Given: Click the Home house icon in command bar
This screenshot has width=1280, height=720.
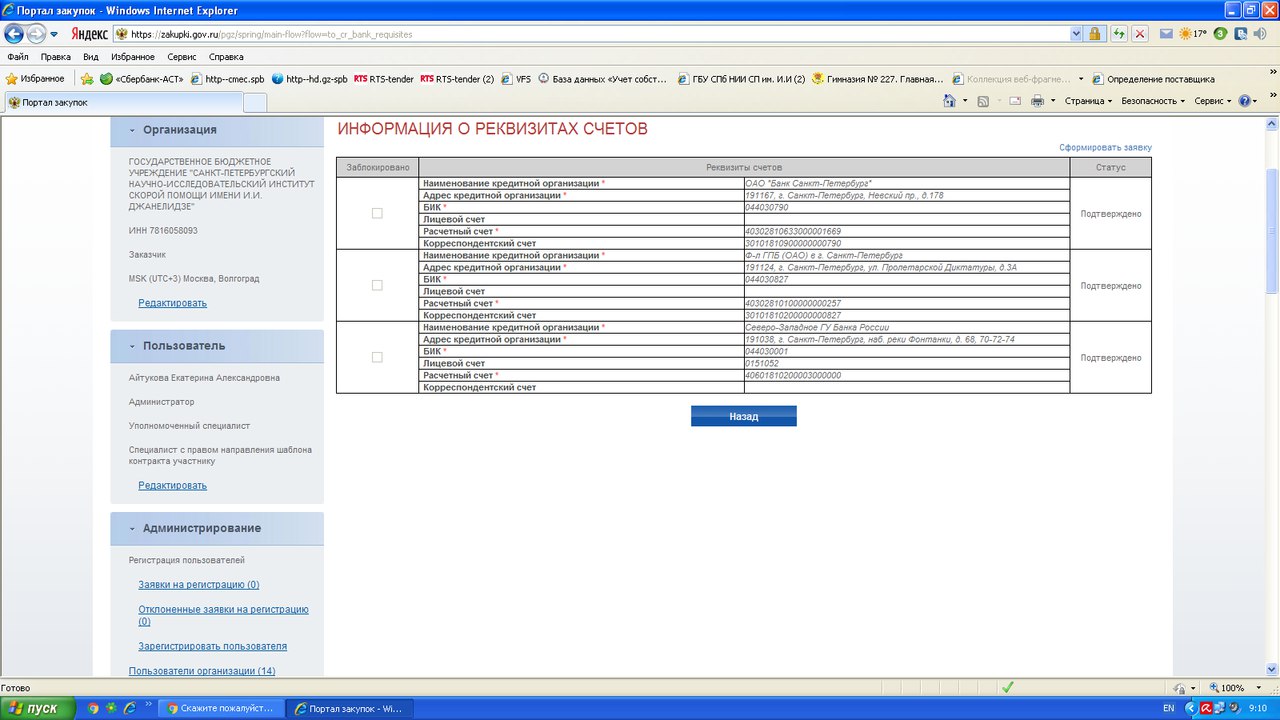Looking at the screenshot, I should (950, 101).
